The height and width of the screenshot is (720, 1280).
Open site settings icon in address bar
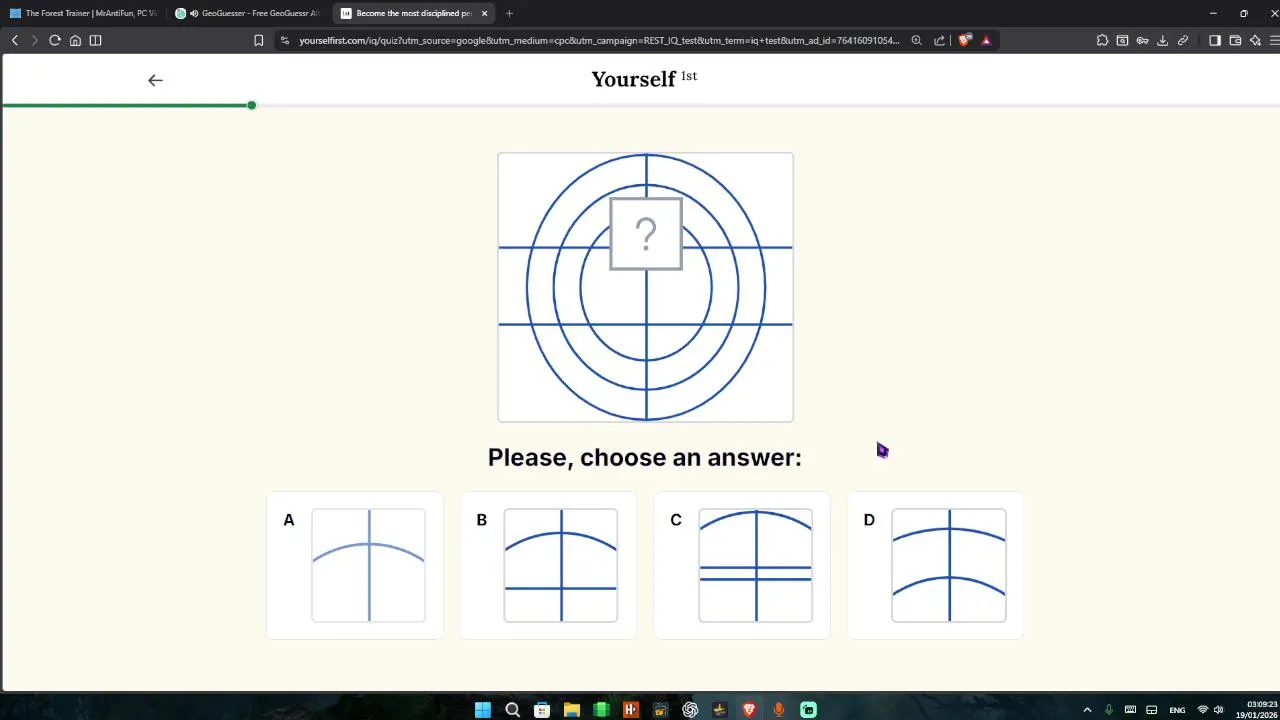285,40
